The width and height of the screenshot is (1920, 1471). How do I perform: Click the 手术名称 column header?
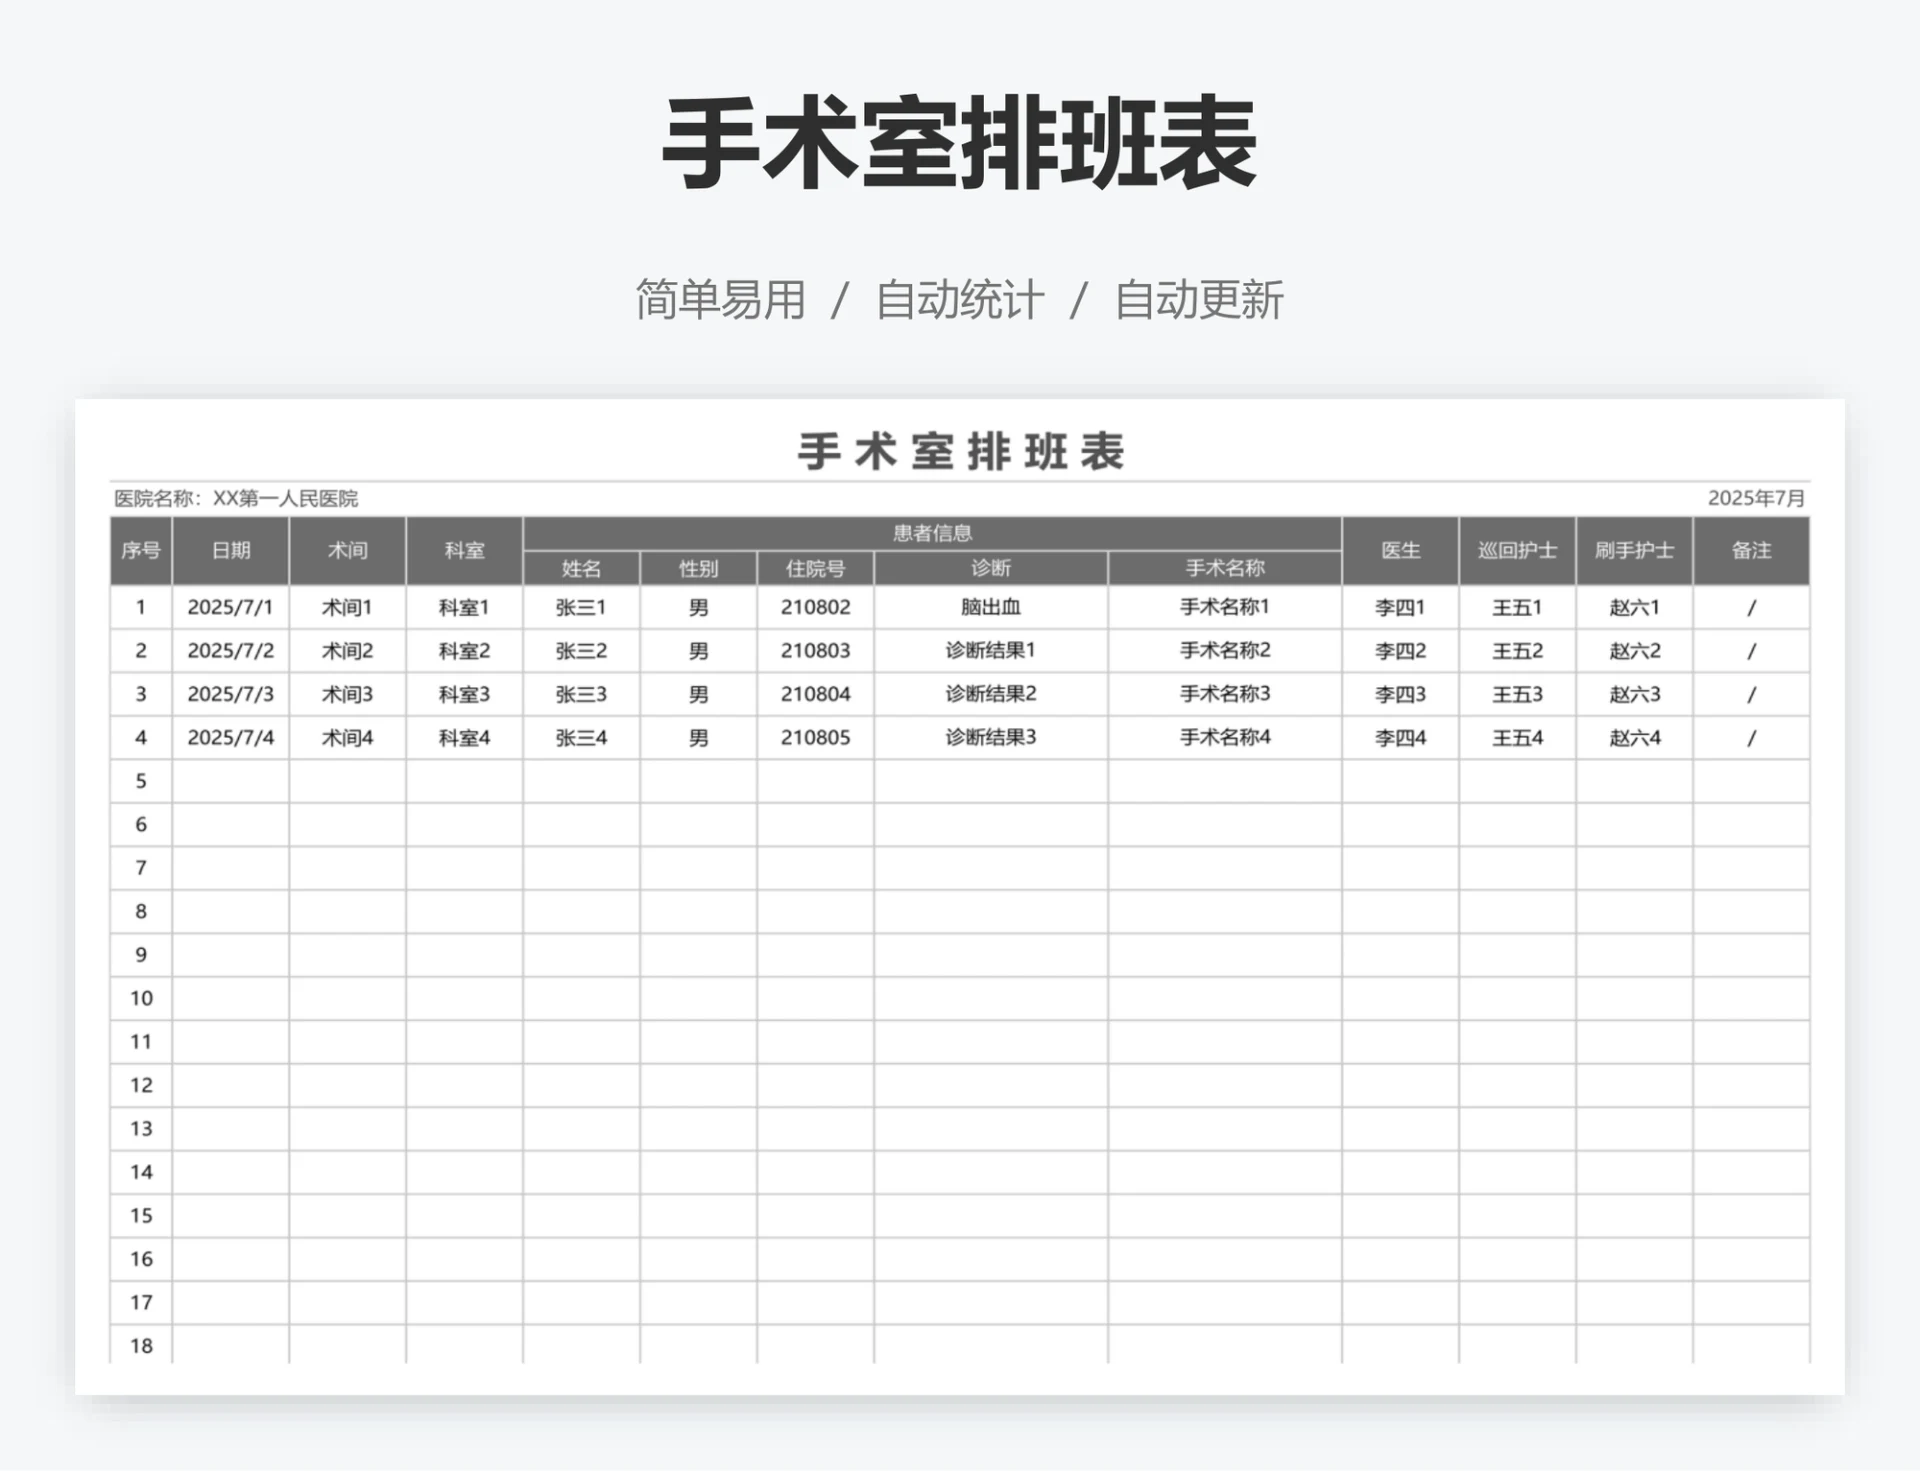pos(1222,568)
